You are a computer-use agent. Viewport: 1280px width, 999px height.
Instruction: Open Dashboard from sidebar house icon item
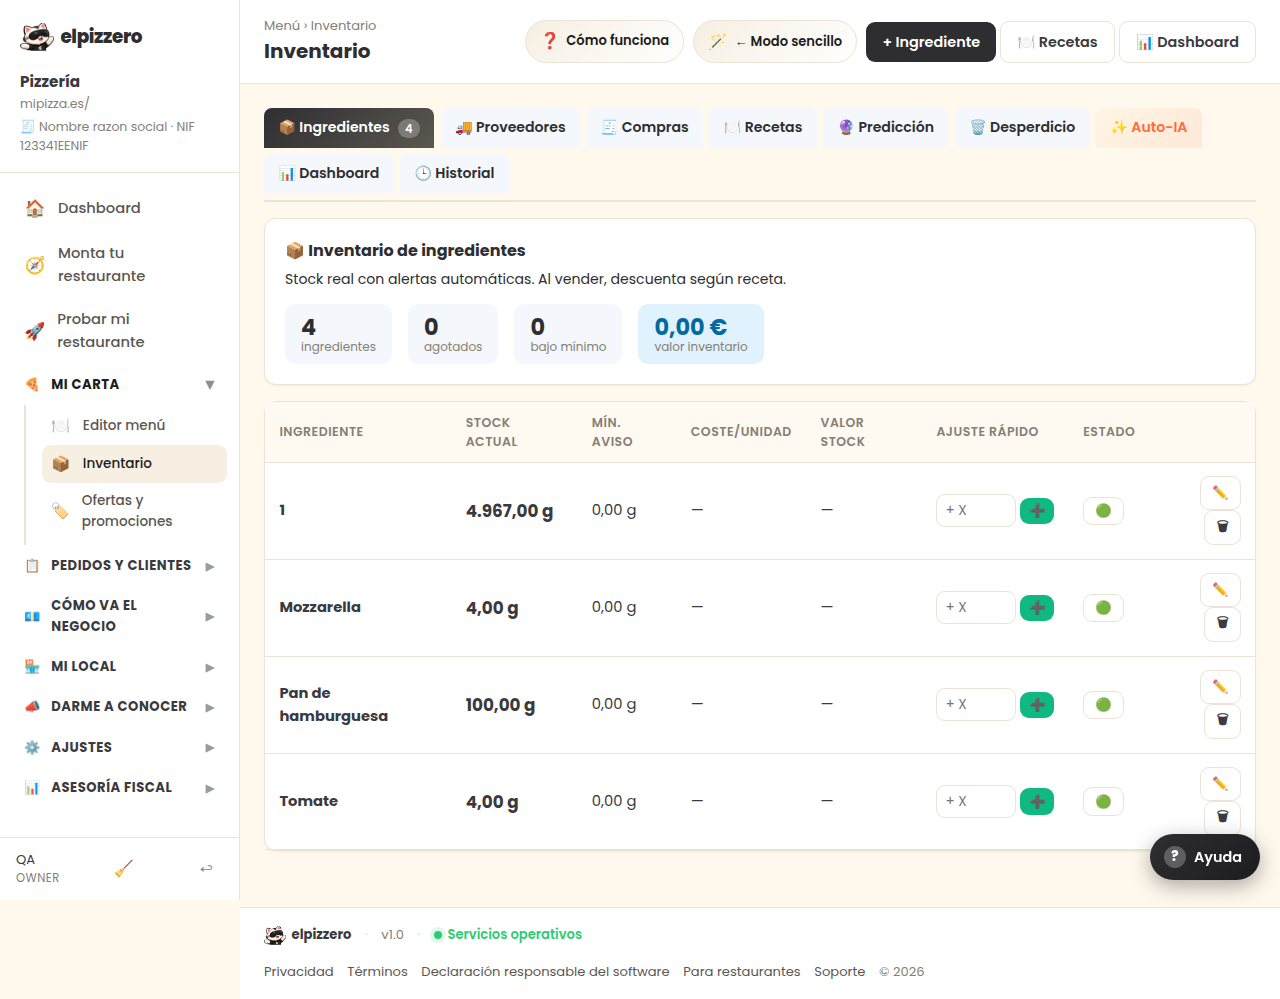(x=119, y=208)
